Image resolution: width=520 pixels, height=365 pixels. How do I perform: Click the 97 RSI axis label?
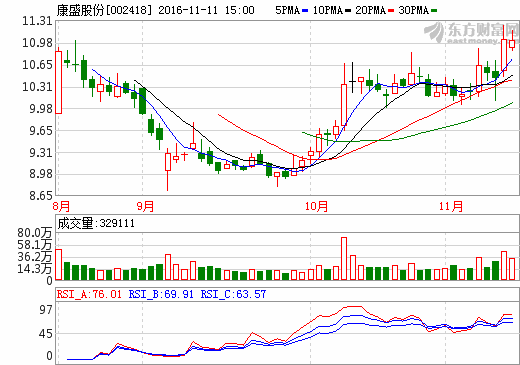point(46,310)
